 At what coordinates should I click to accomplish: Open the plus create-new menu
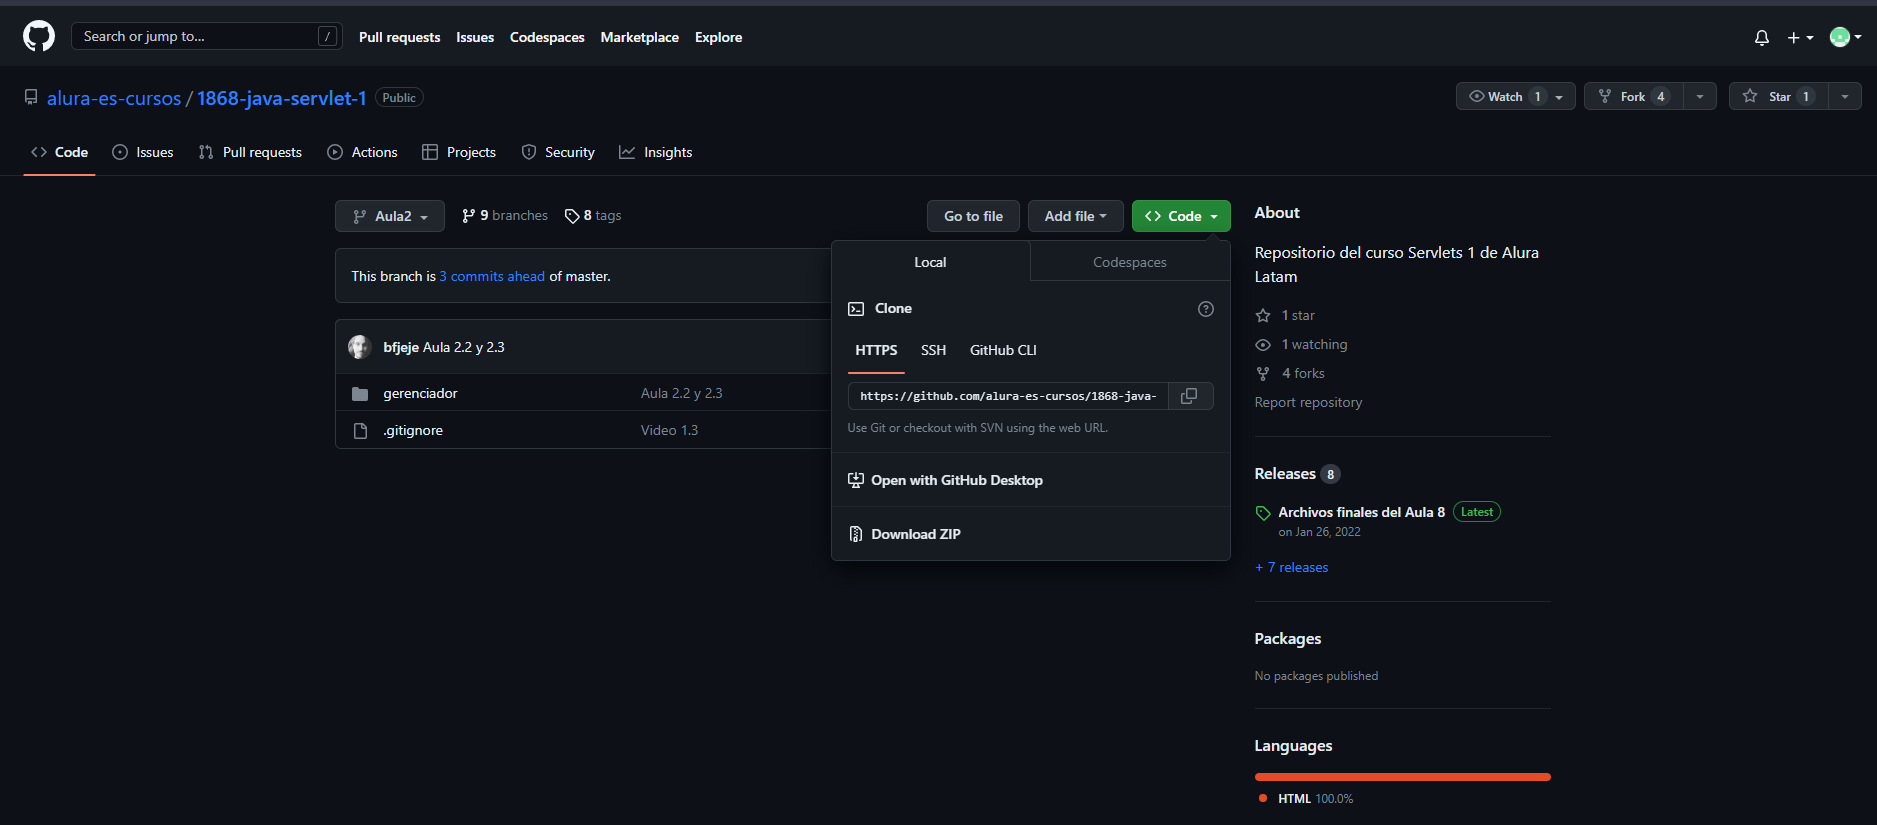point(1800,37)
